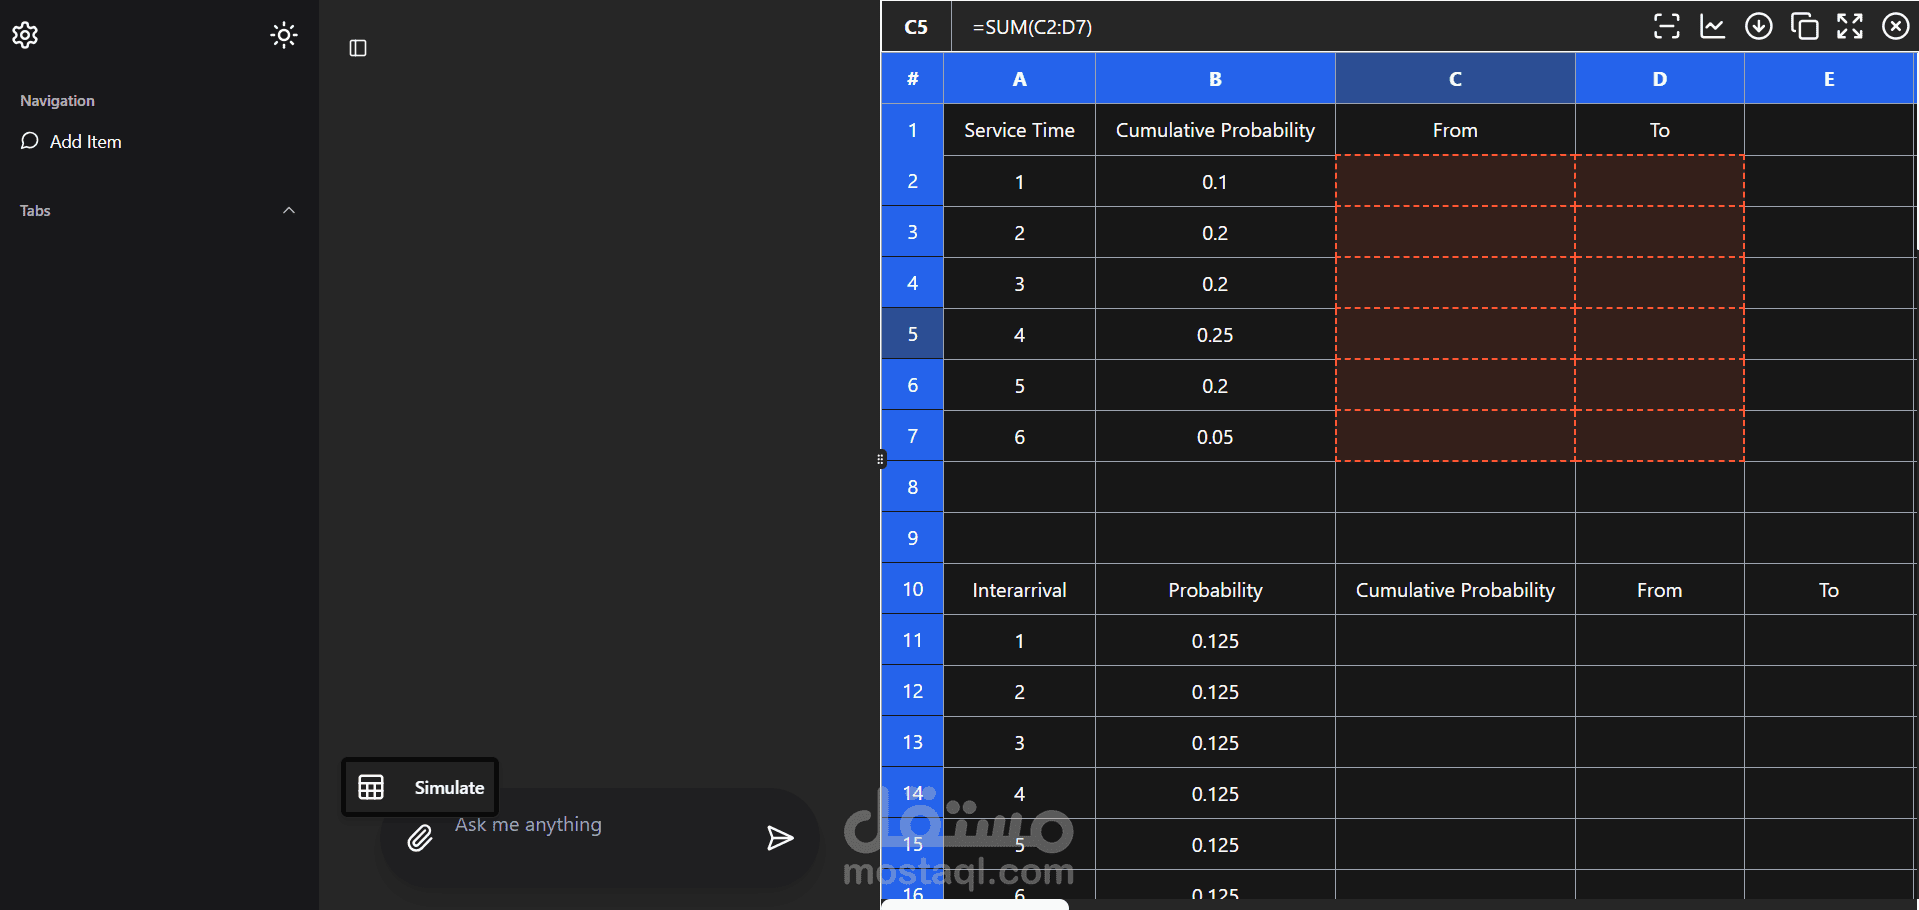The height and width of the screenshot is (910, 1919).
Task: Select row 12 header
Action: point(912,691)
